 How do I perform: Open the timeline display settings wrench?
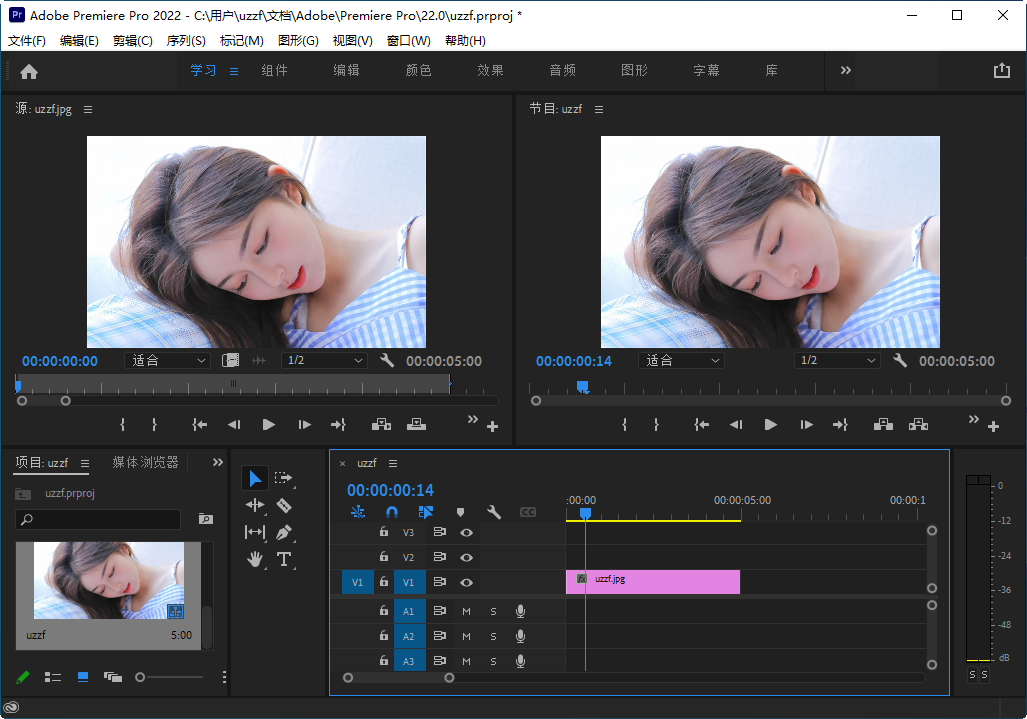click(x=494, y=512)
